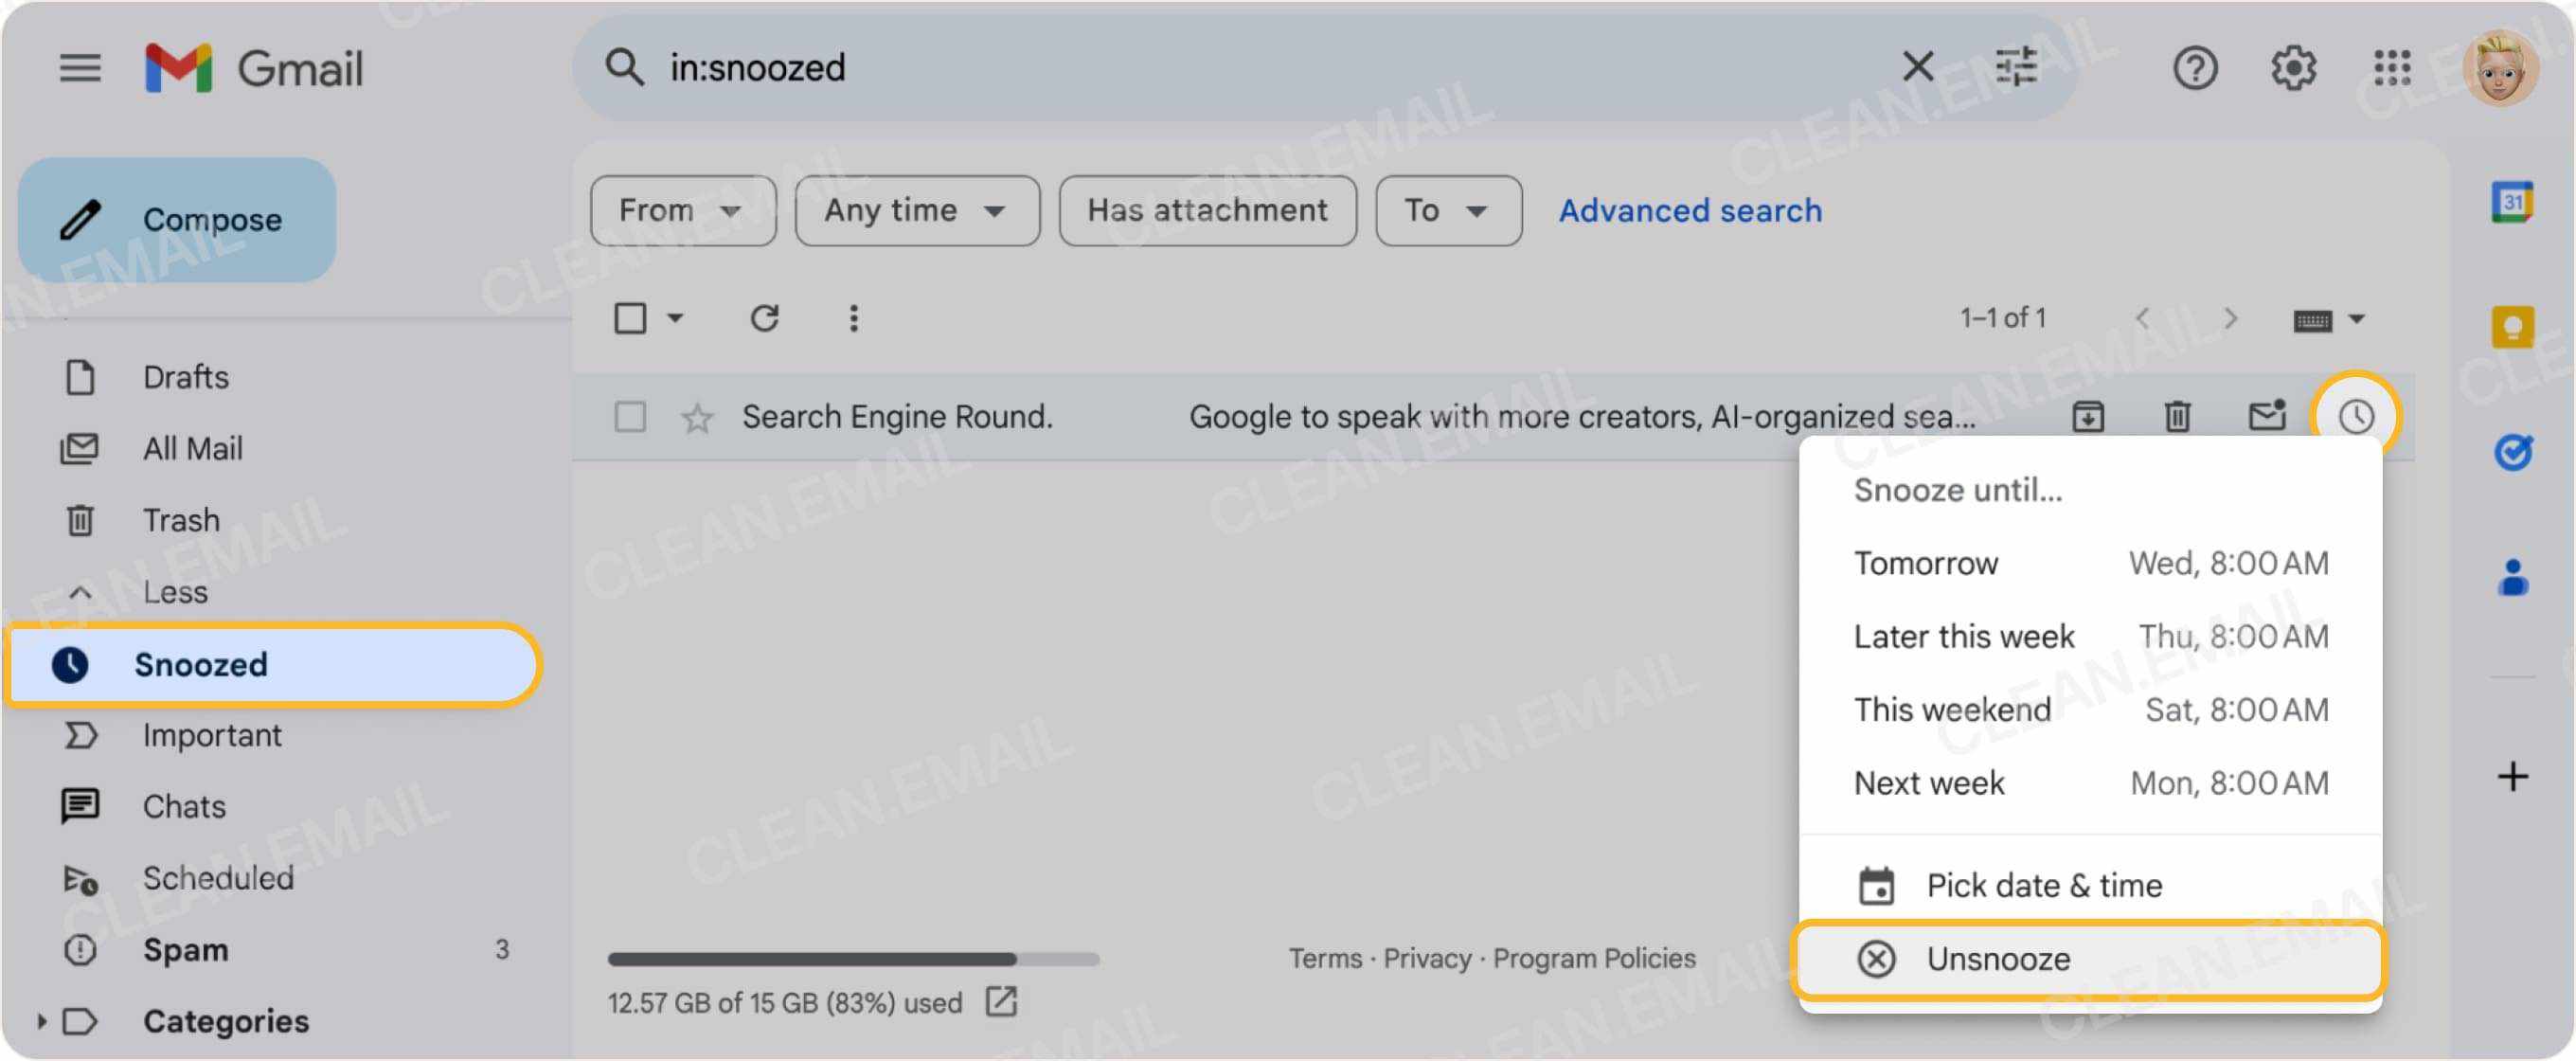Image resolution: width=2576 pixels, height=1061 pixels.
Task: Mark the email as unread
Action: (2266, 416)
